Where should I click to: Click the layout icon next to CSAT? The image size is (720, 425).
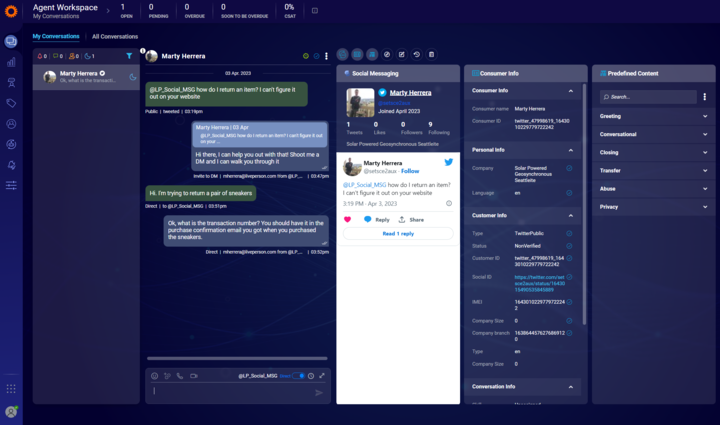click(x=315, y=11)
